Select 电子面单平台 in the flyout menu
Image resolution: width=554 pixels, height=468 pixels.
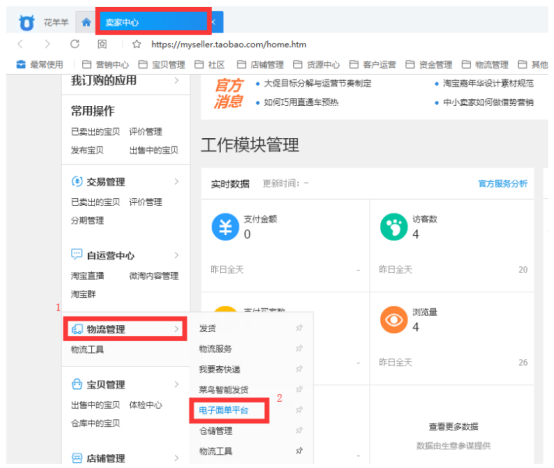pyautogui.click(x=224, y=410)
